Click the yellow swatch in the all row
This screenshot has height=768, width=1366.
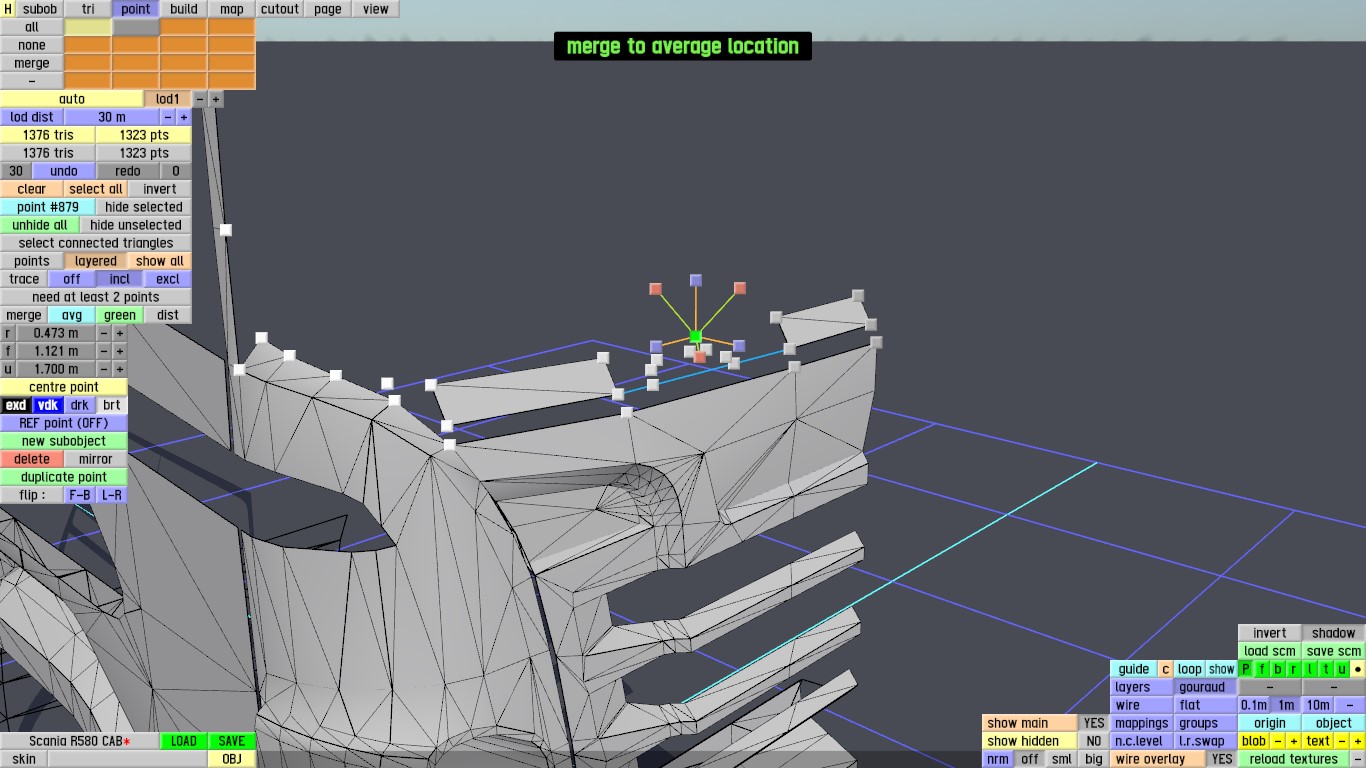pyautogui.click(x=88, y=27)
